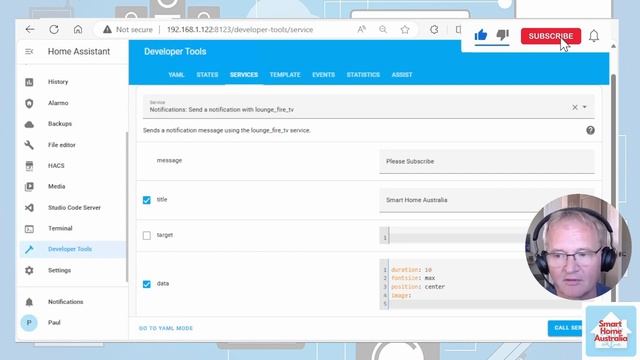Open the browser home page icon
The width and height of the screenshot is (640, 360).
point(78,29)
